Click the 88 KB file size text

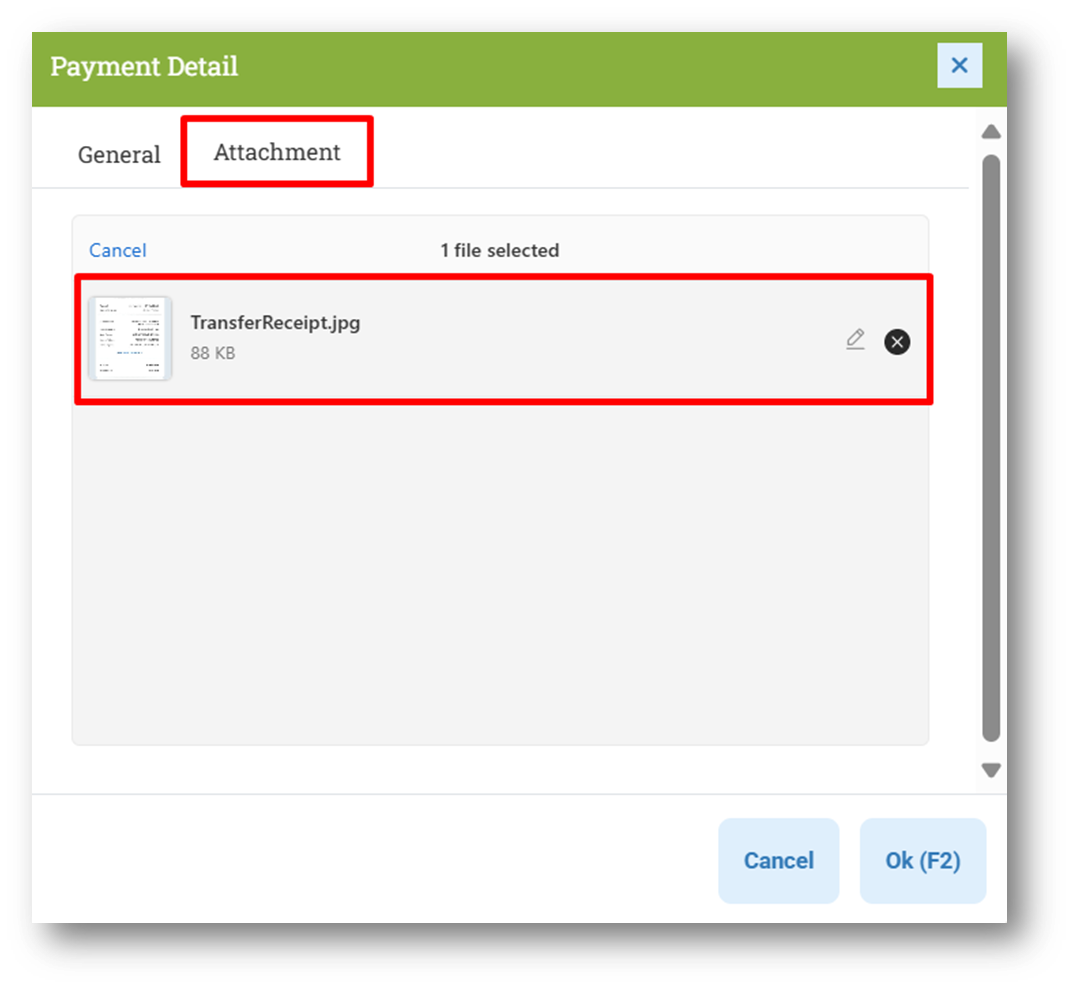click(x=213, y=353)
